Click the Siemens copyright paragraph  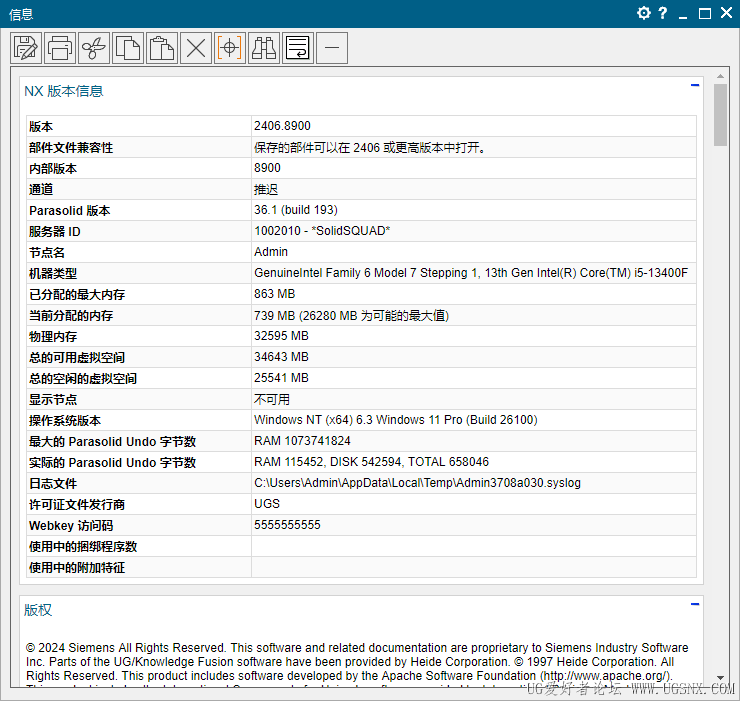[357, 662]
